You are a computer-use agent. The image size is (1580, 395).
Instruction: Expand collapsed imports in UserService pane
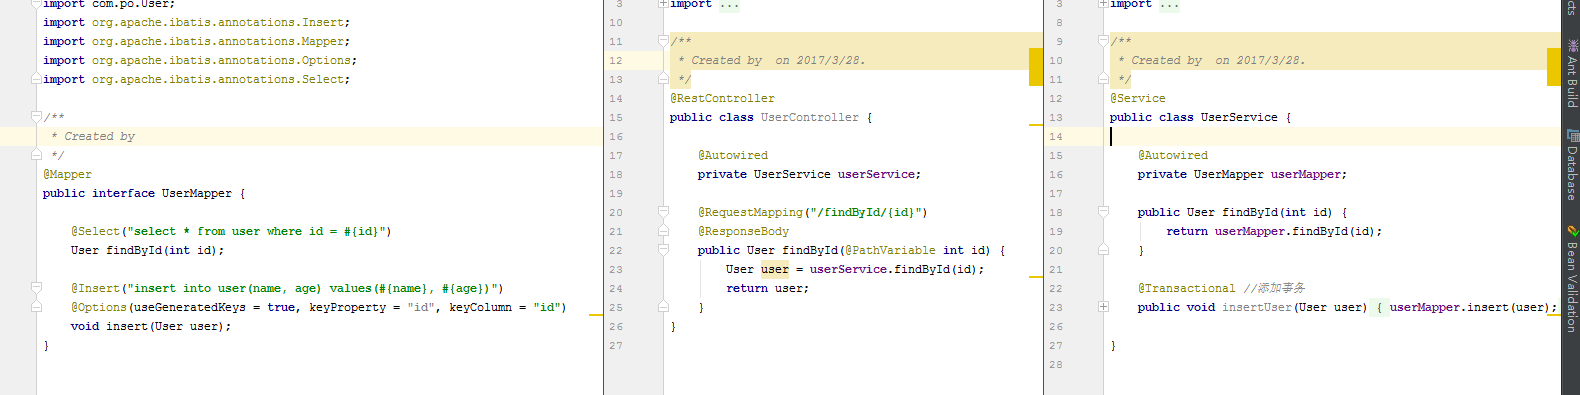click(1103, 4)
